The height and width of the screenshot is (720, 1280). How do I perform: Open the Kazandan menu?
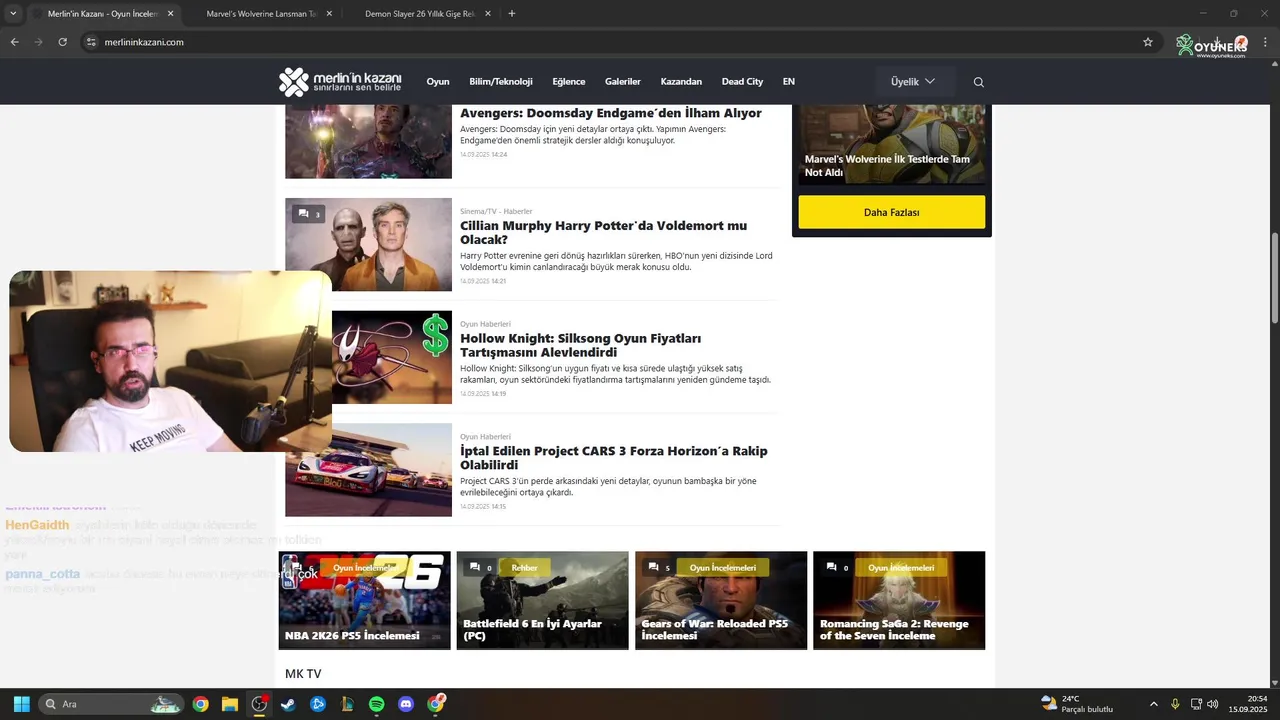coord(681,82)
